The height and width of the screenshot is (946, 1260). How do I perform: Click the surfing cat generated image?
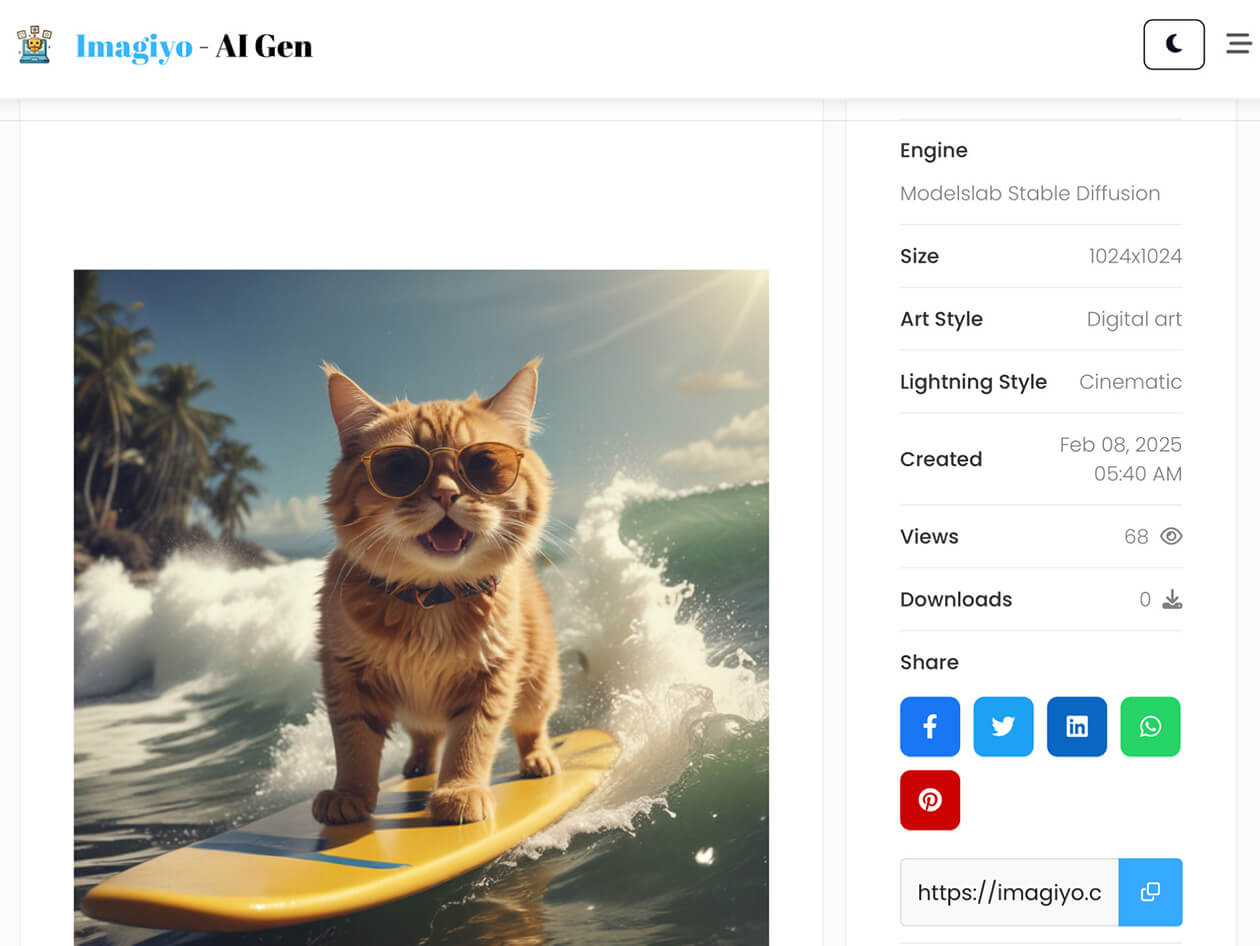(421, 600)
